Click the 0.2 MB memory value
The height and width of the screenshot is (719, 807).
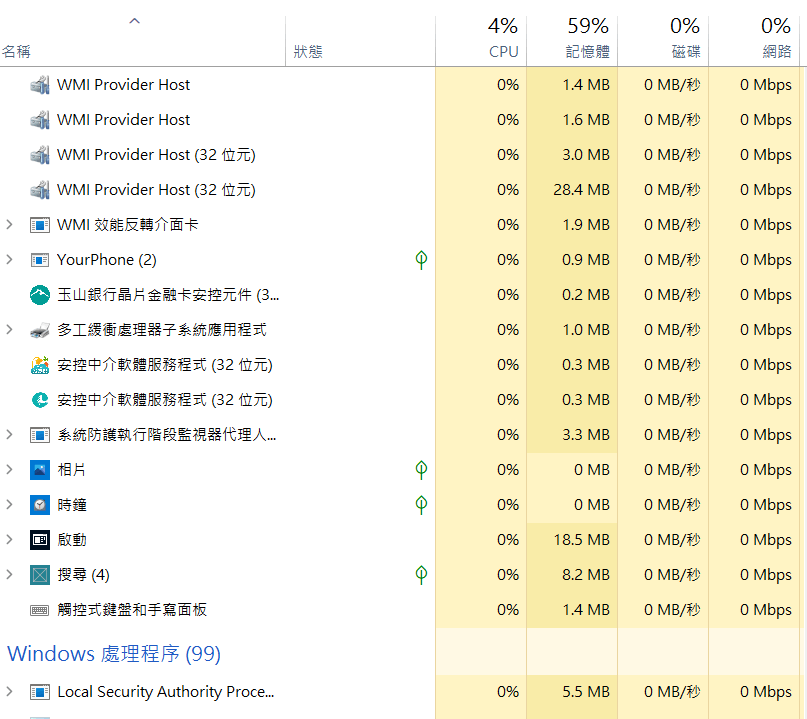[586, 295]
